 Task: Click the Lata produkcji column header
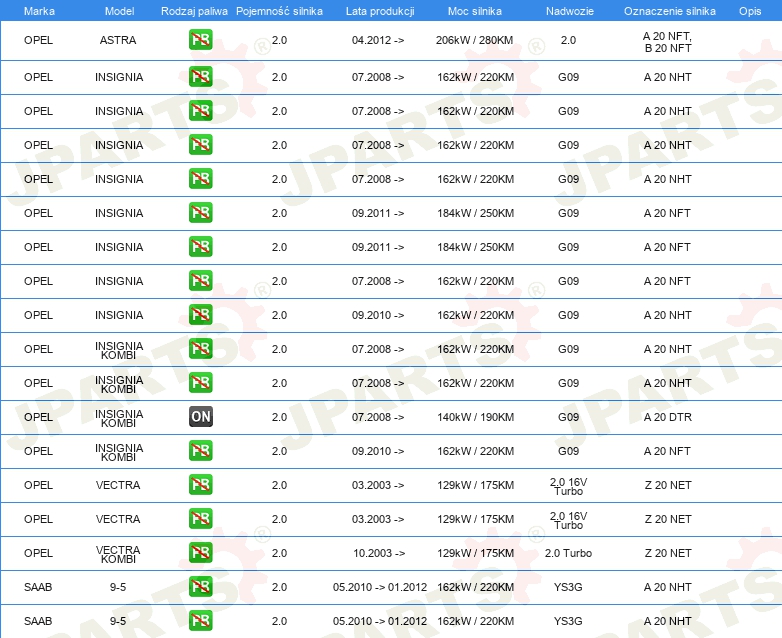[x=380, y=11]
